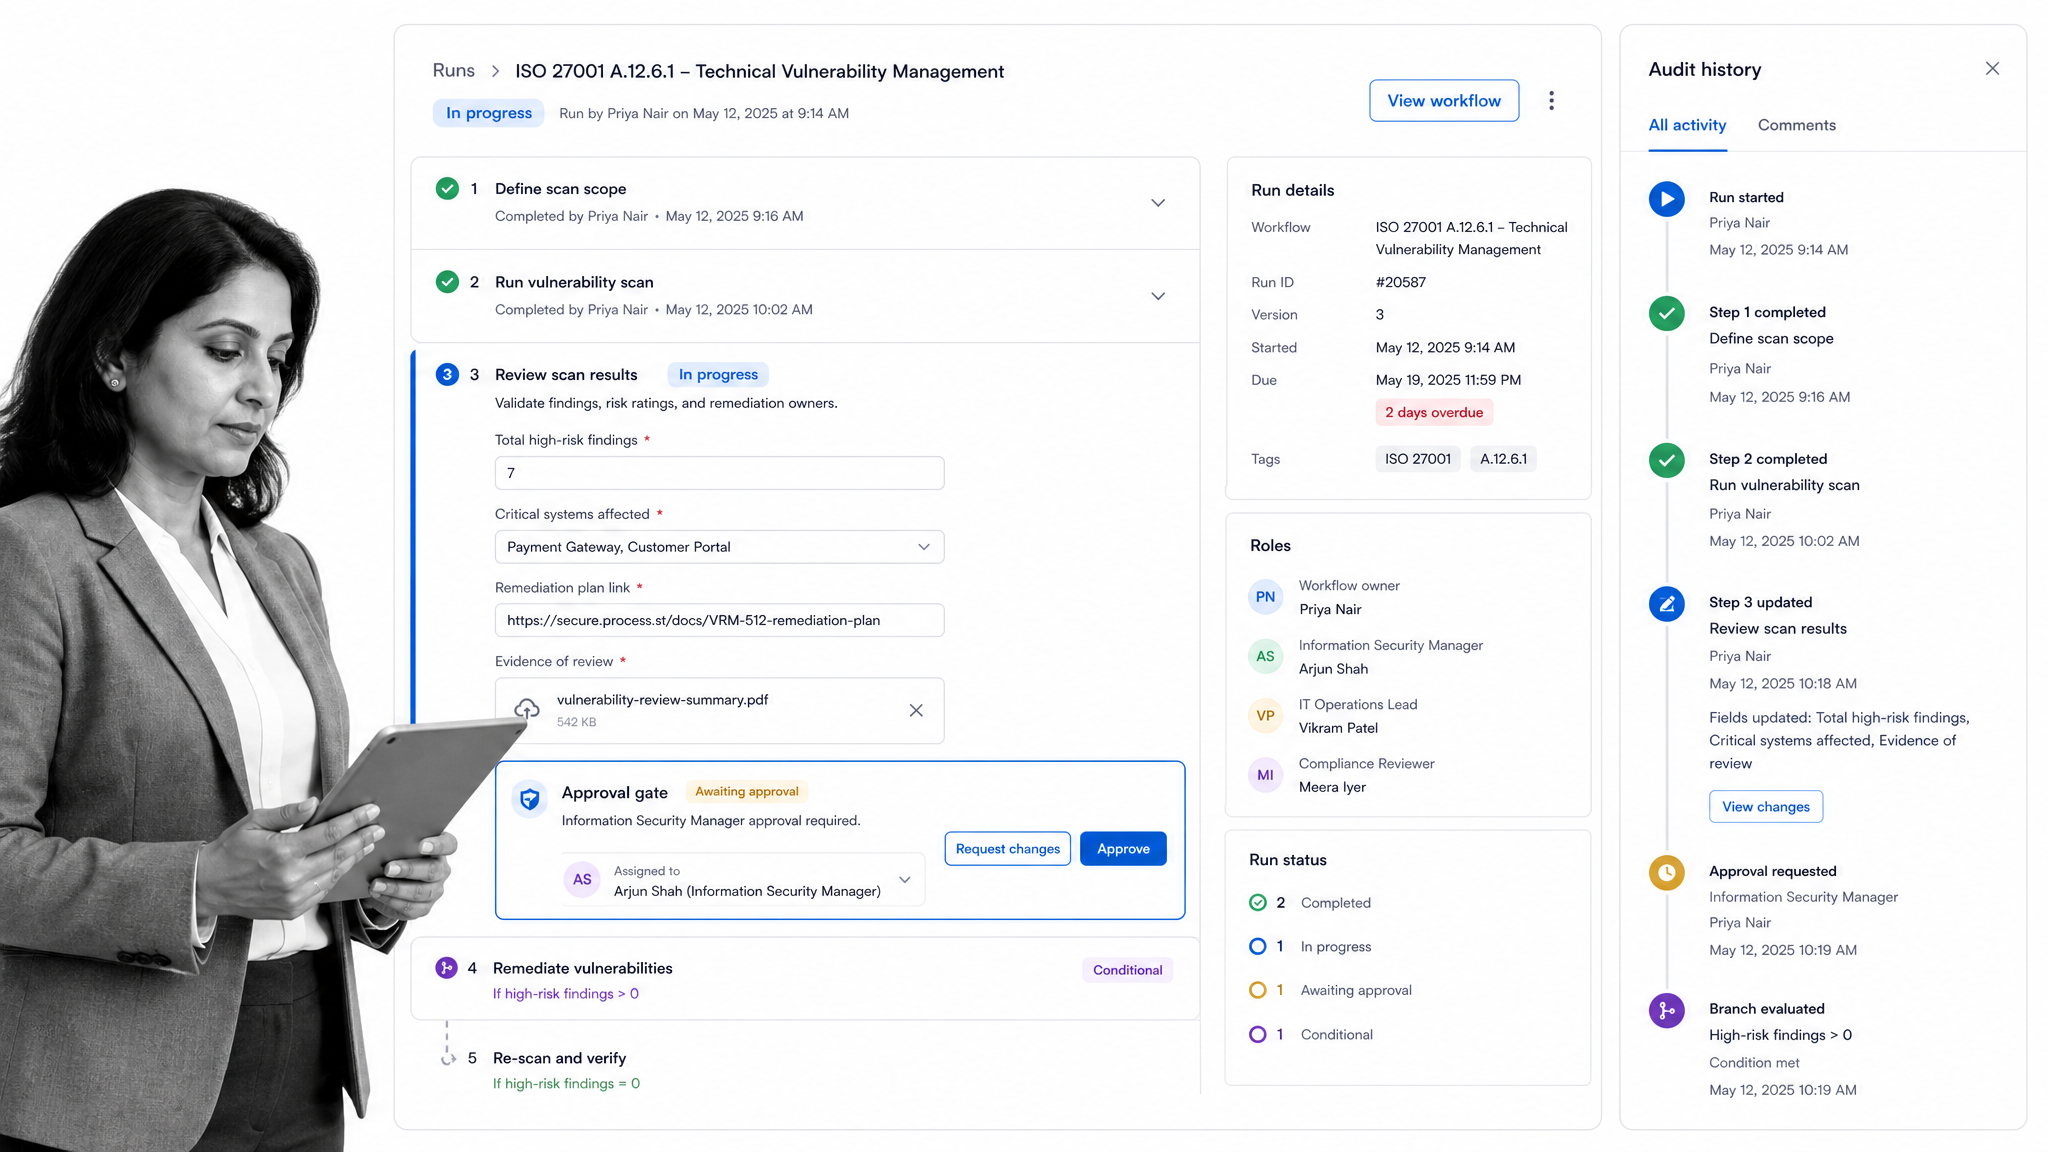The image size is (2048, 1152).
Task: Click the Awaiting approval status circle icon
Action: (1258, 991)
